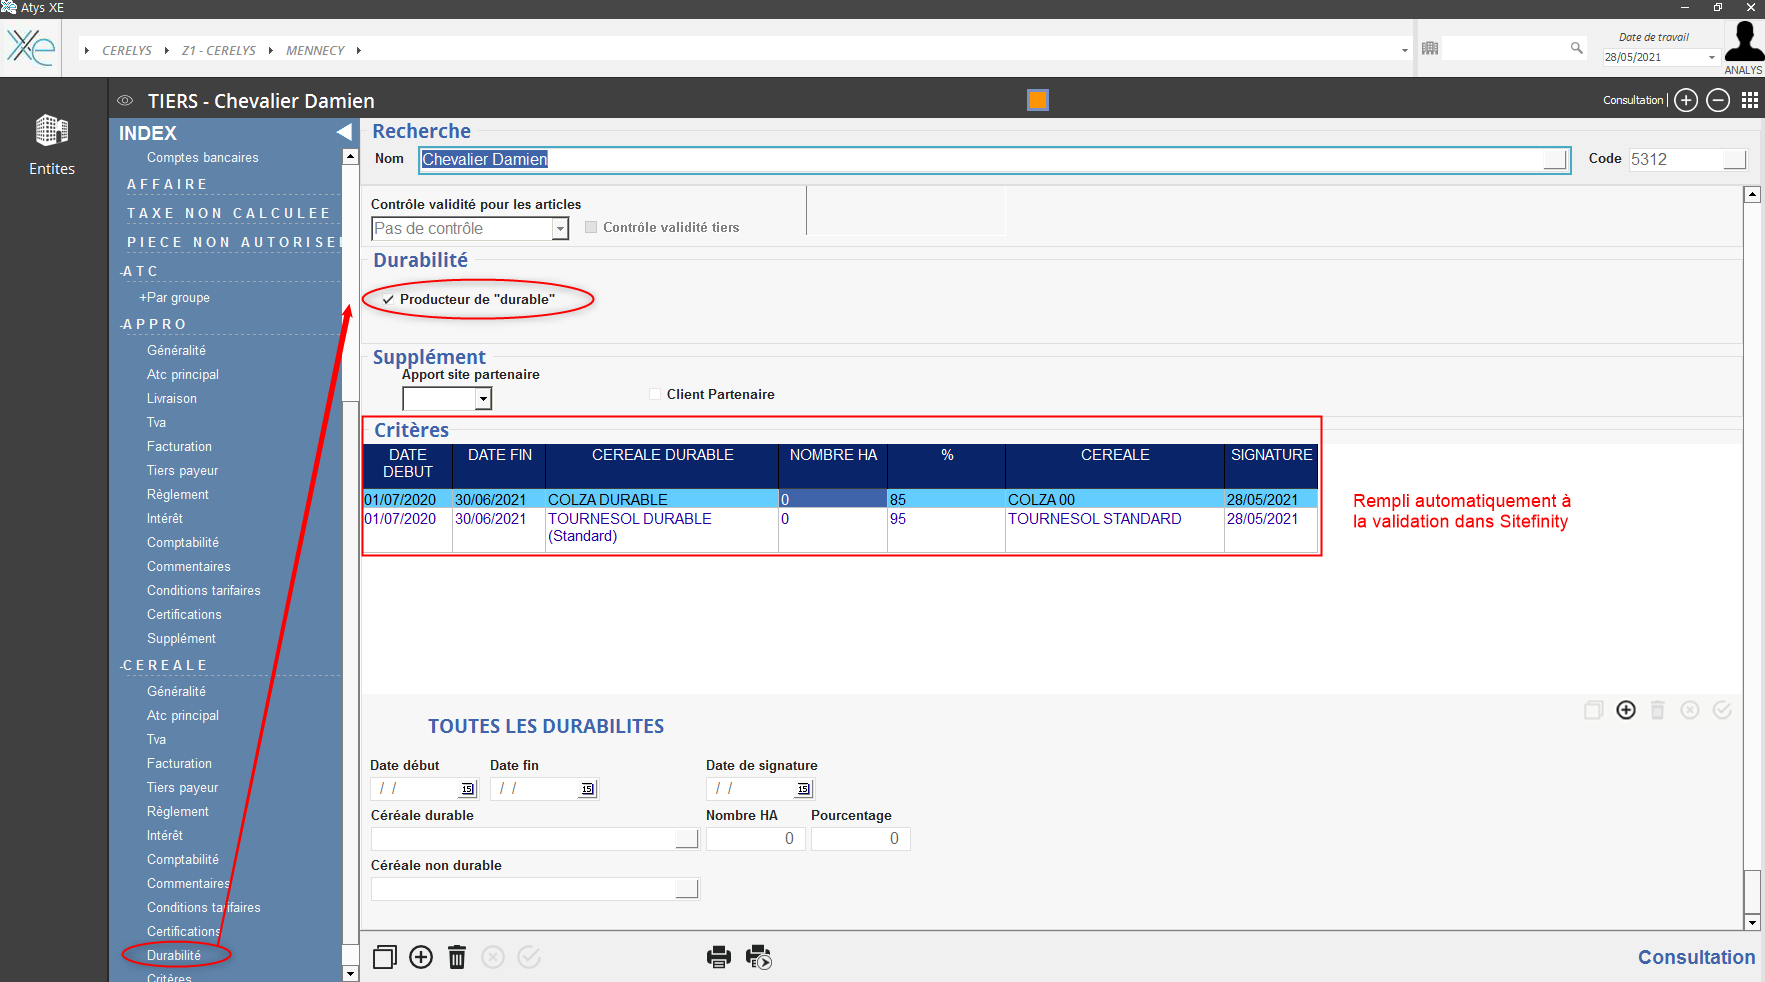Open the Entites building icon in sidebar
1765x982 pixels.
(x=52, y=131)
